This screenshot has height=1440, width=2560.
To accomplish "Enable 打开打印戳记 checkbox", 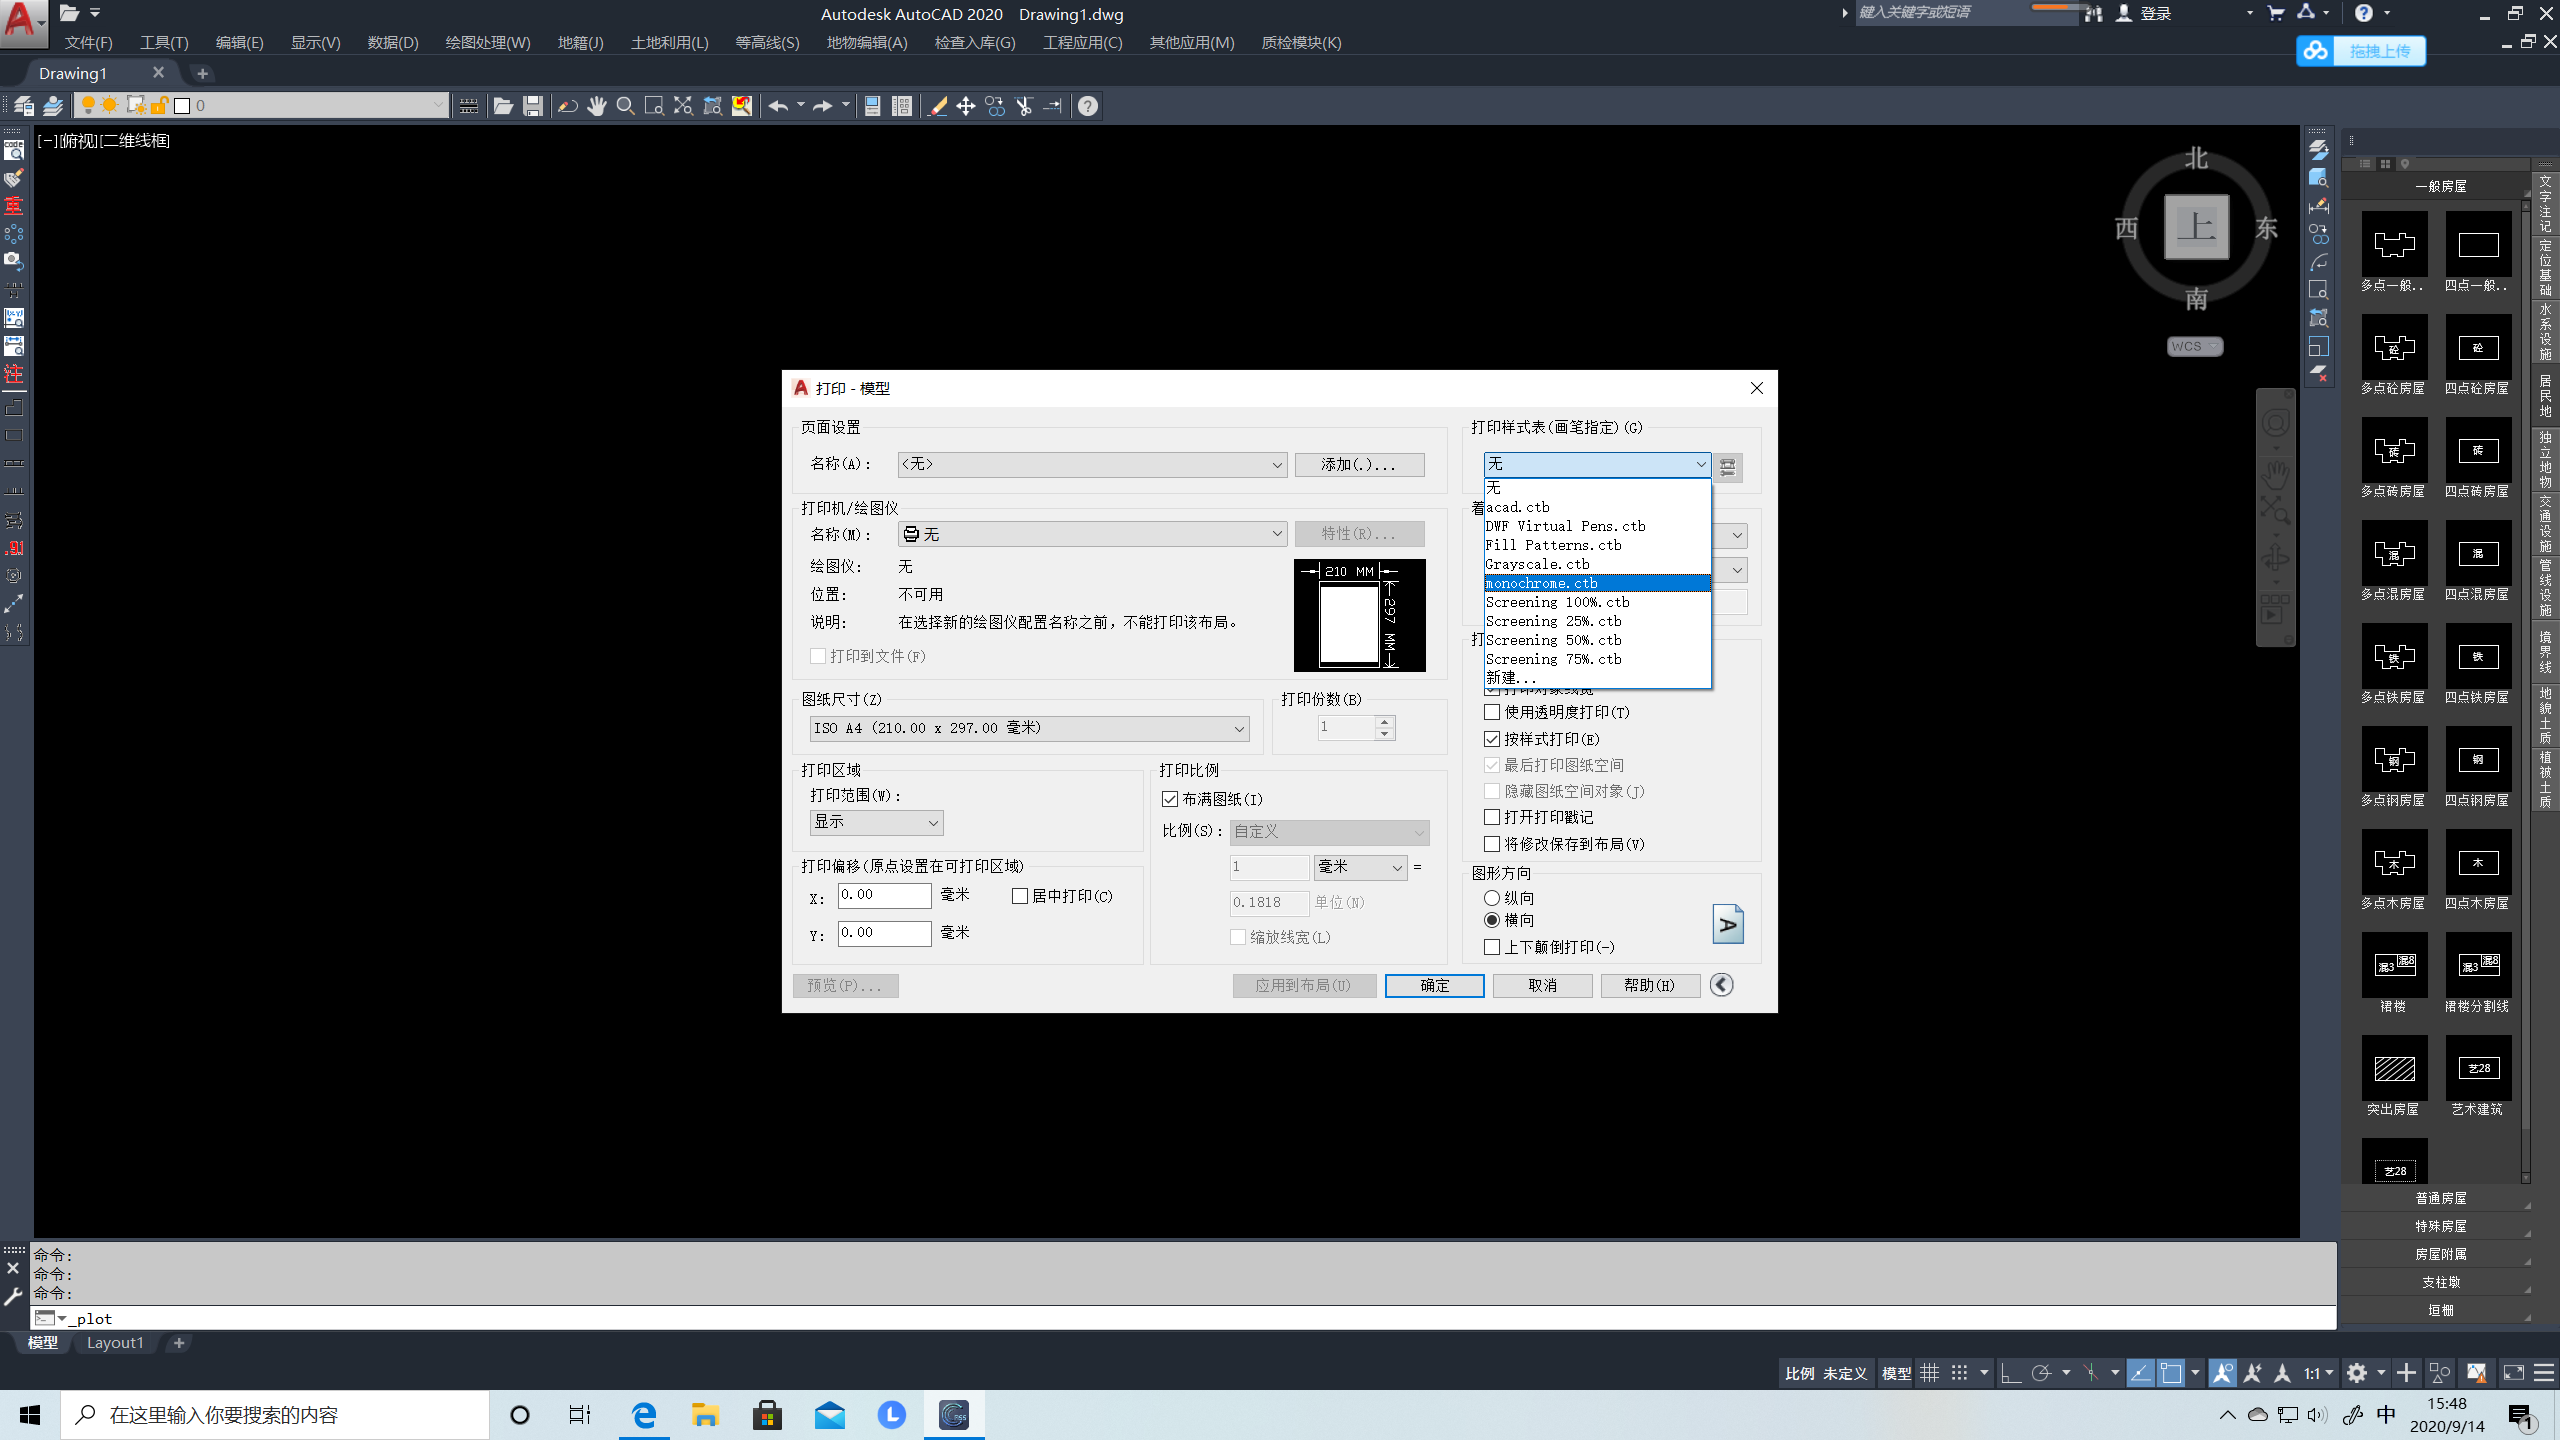I will coord(1492,817).
